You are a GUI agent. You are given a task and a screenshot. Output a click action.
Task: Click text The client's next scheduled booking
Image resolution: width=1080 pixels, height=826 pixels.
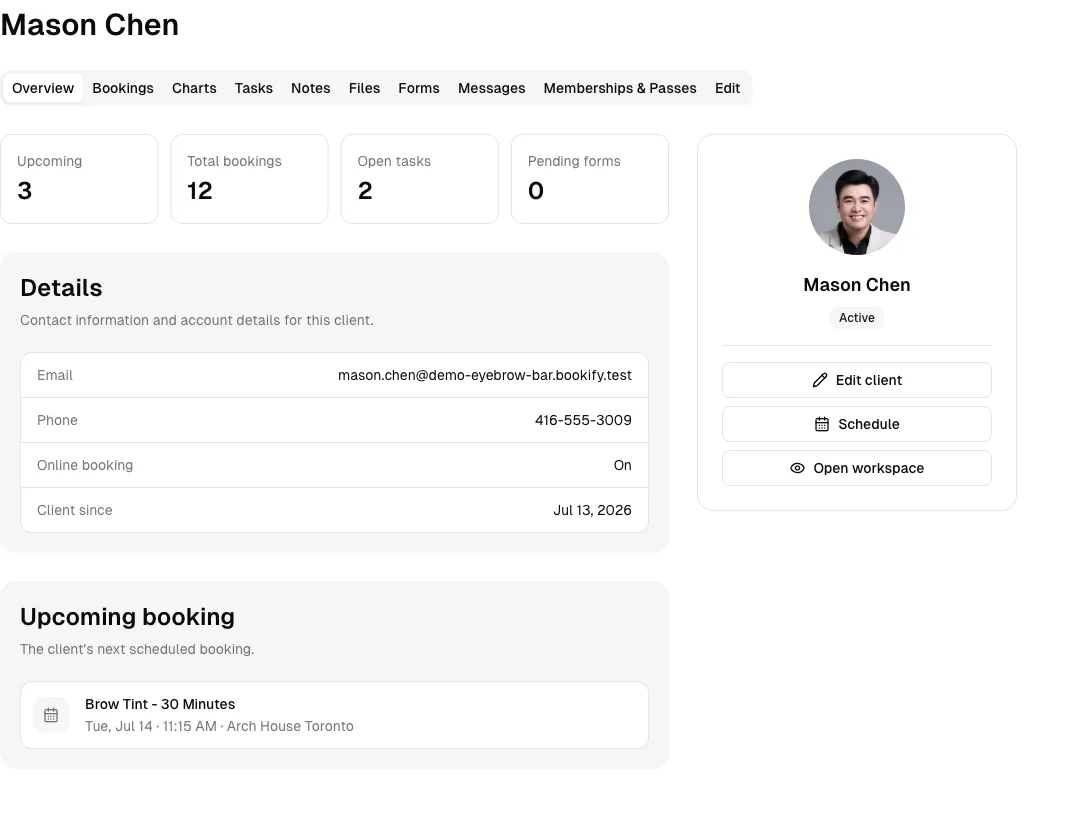point(137,649)
